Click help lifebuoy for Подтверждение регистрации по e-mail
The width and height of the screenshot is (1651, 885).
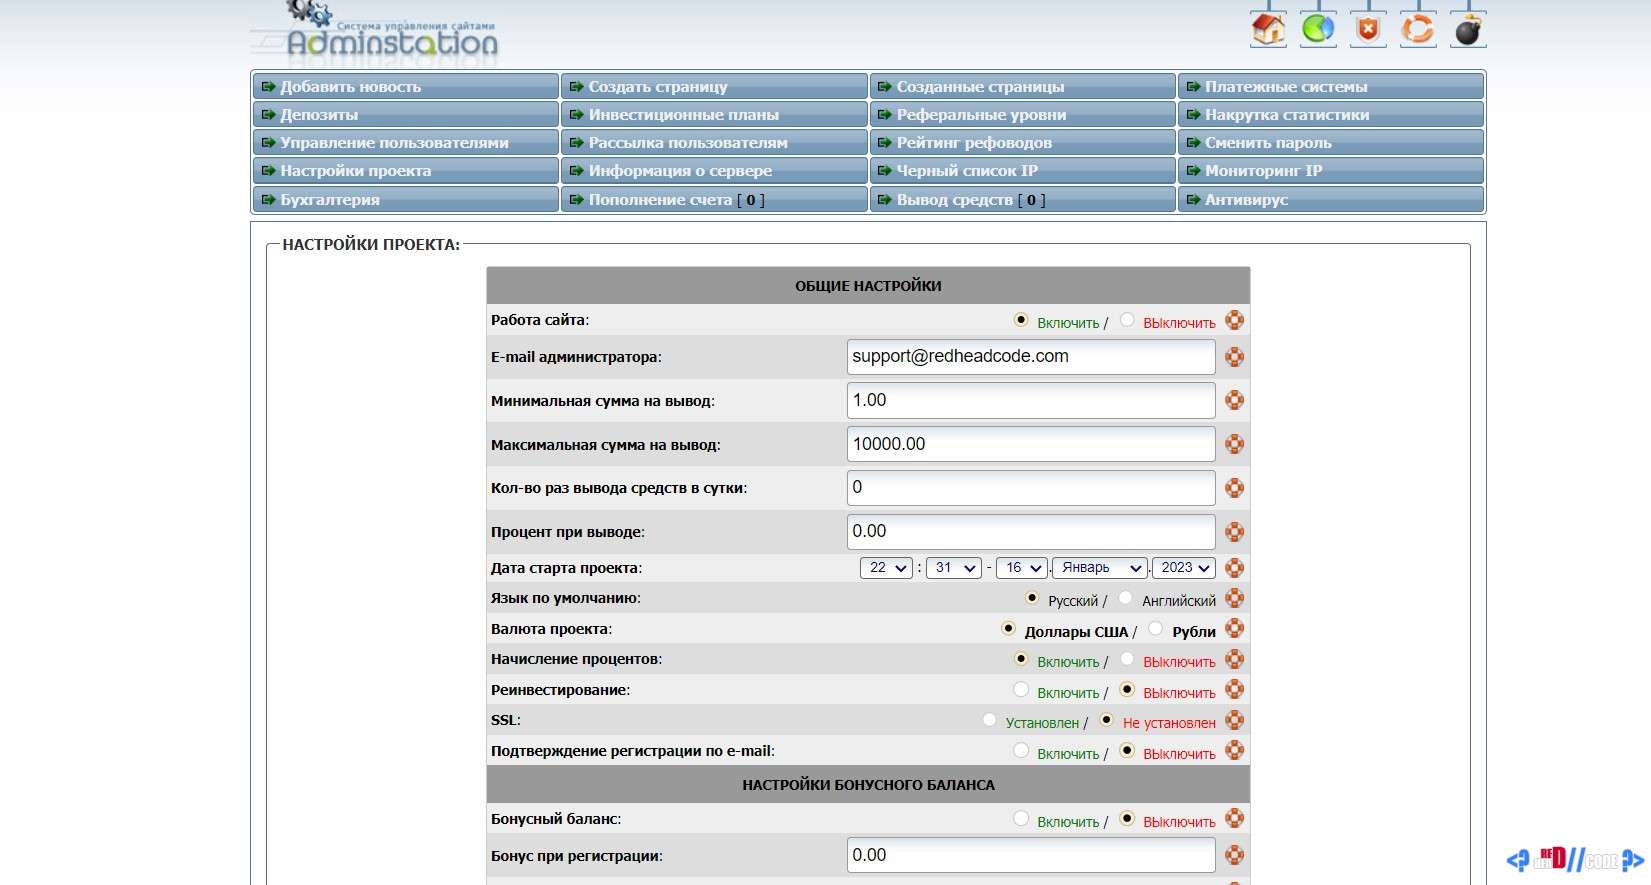point(1235,750)
